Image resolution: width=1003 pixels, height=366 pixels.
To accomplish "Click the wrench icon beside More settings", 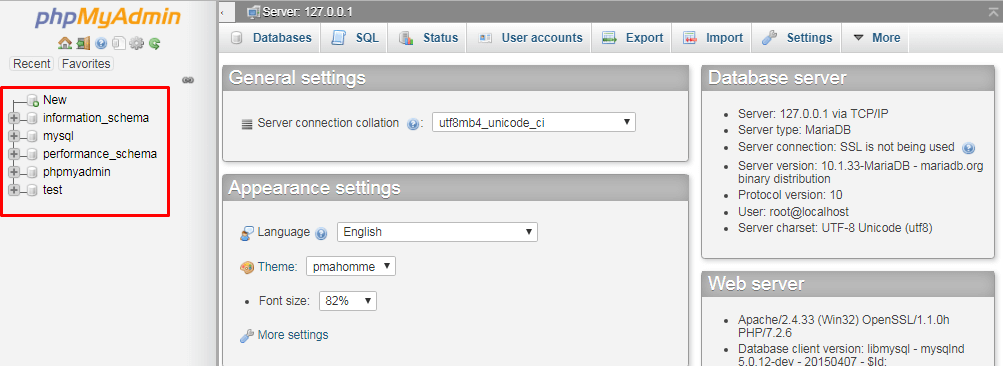I will [246, 335].
